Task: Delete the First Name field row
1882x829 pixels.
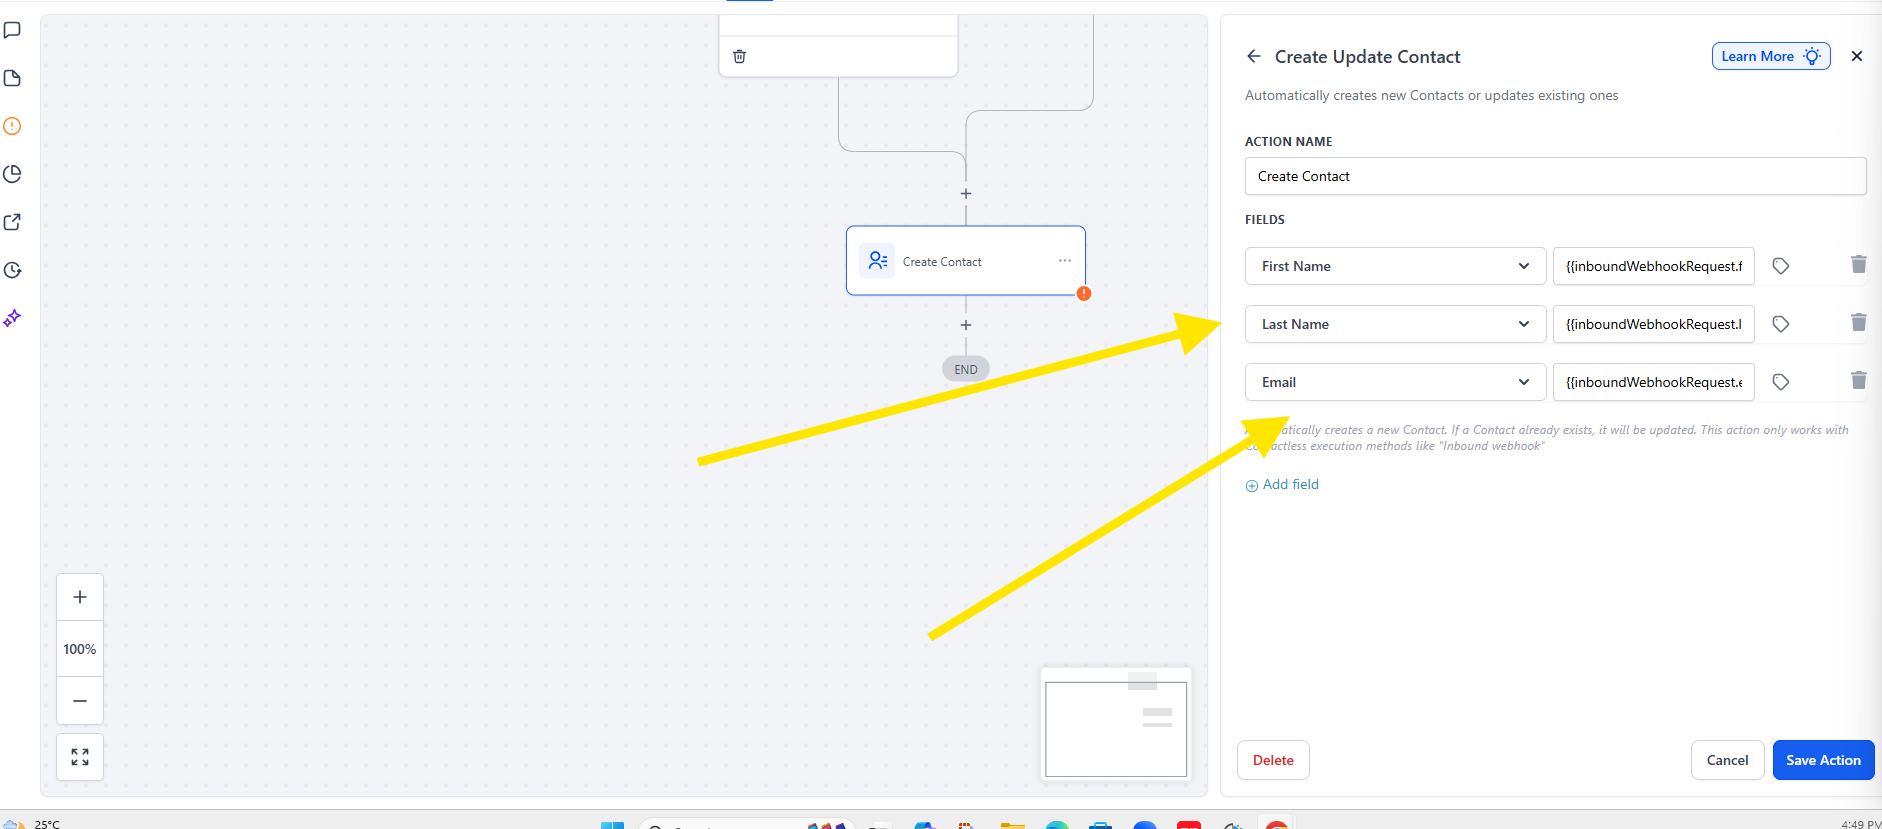Action: [x=1858, y=265]
